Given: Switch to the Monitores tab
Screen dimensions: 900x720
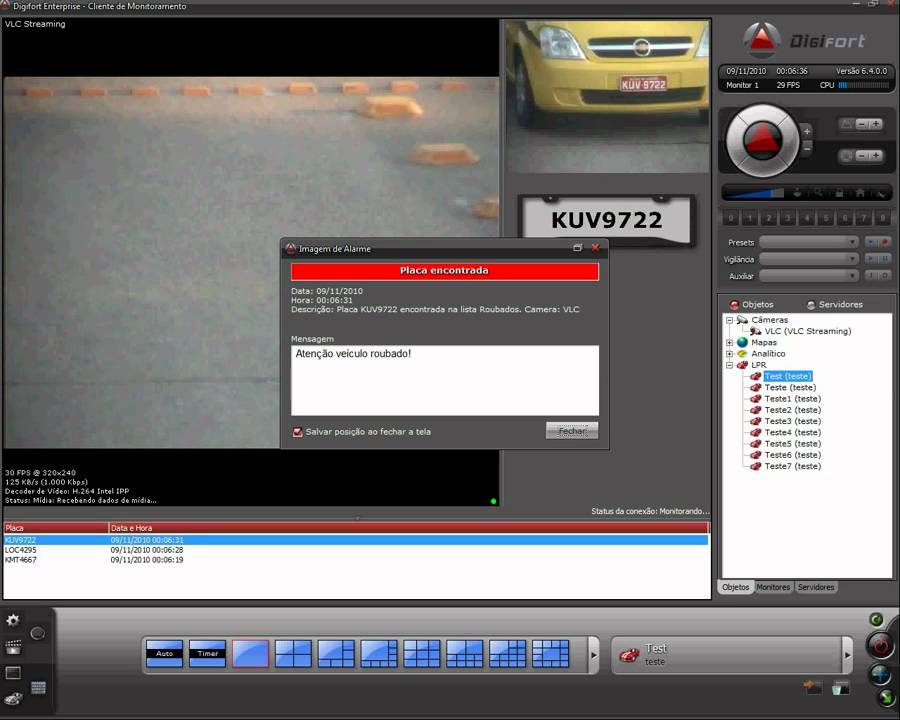Looking at the screenshot, I should pos(773,587).
